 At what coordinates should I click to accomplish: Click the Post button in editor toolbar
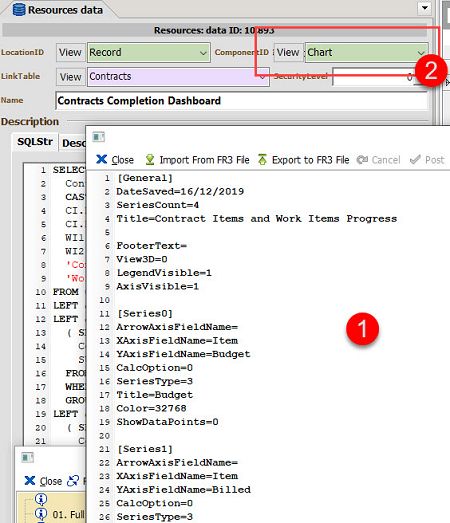point(427,160)
